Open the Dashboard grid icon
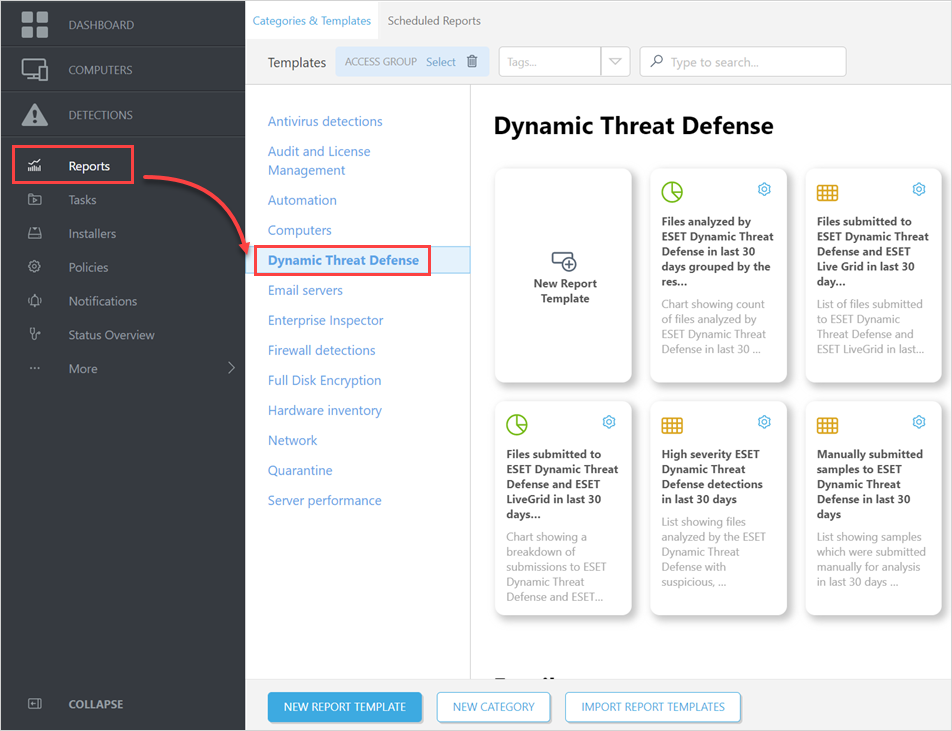 point(35,25)
